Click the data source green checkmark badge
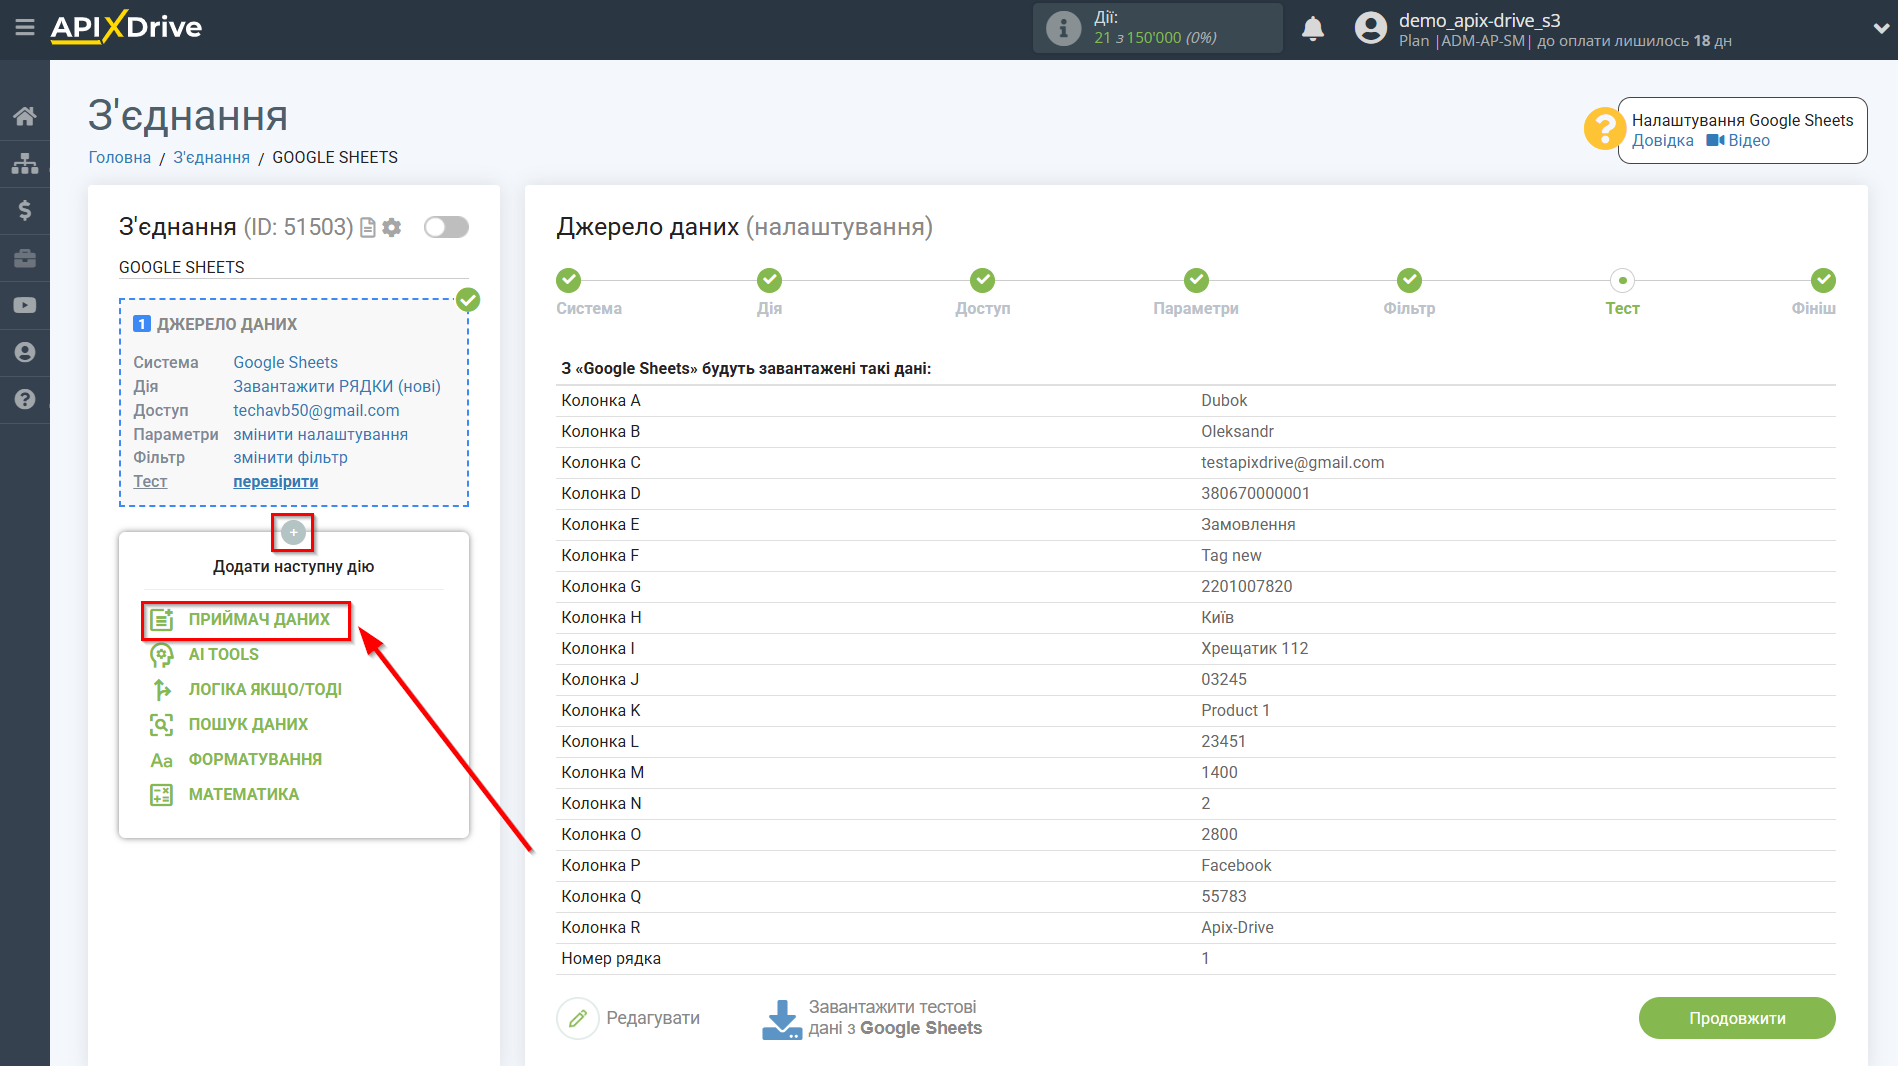This screenshot has width=1898, height=1066. click(x=468, y=299)
